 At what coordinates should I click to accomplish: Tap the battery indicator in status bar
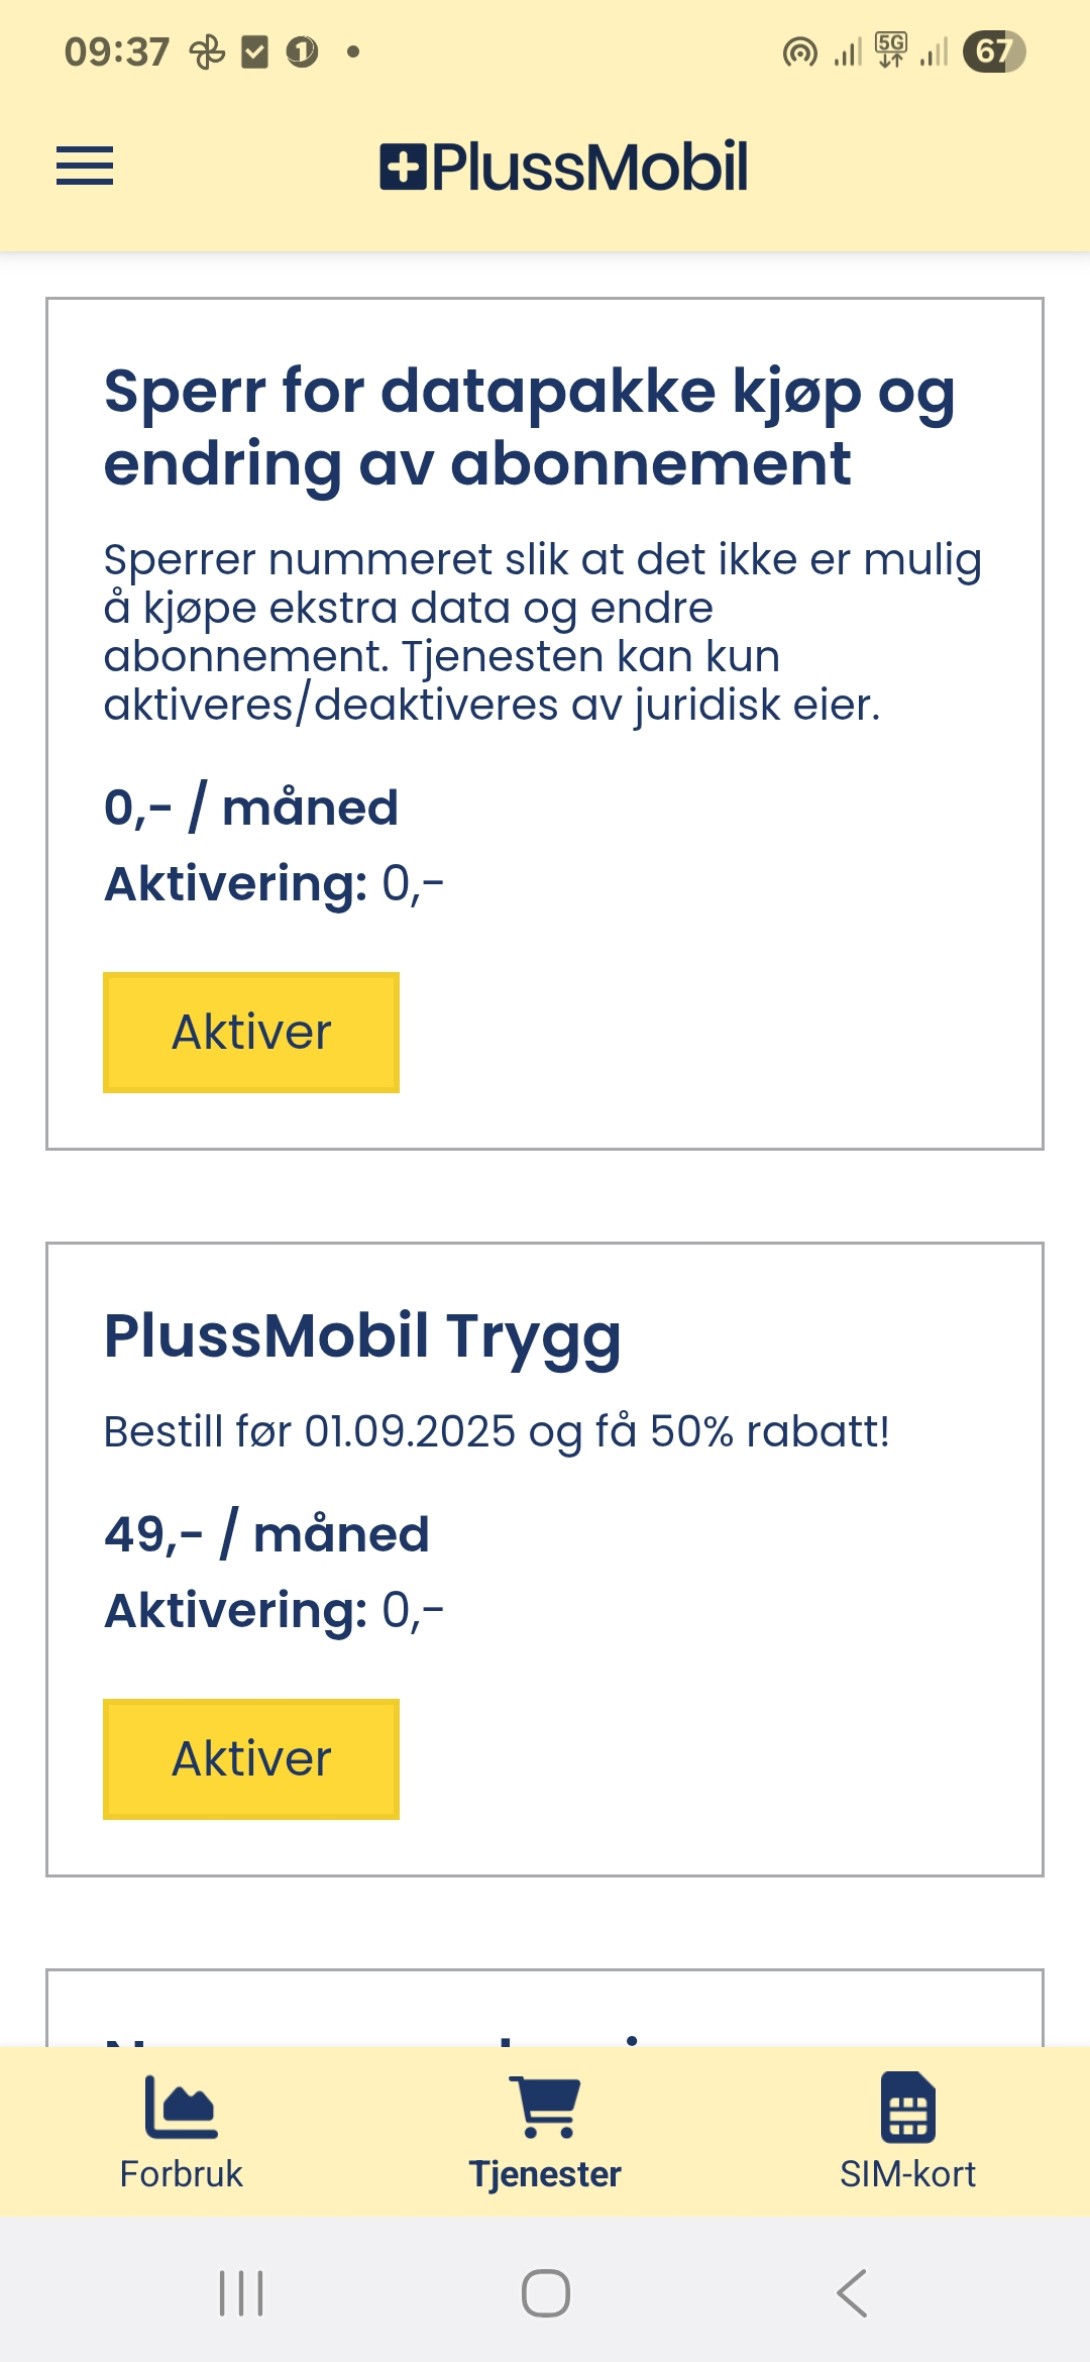[x=994, y=51]
